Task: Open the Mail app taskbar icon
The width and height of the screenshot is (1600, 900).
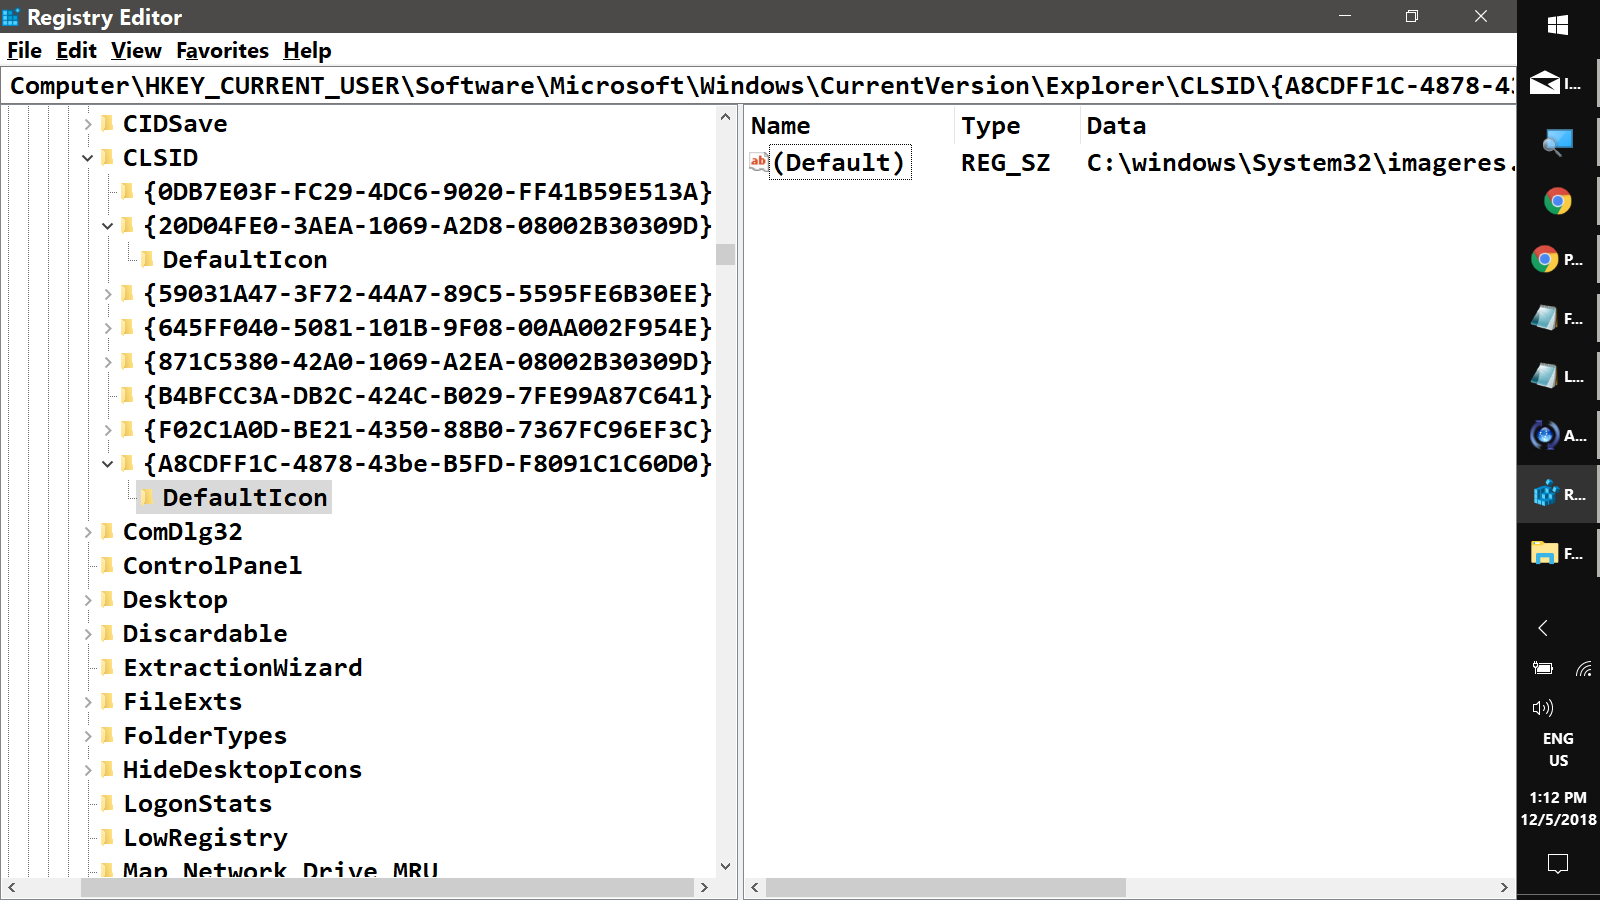Action: coord(1558,84)
